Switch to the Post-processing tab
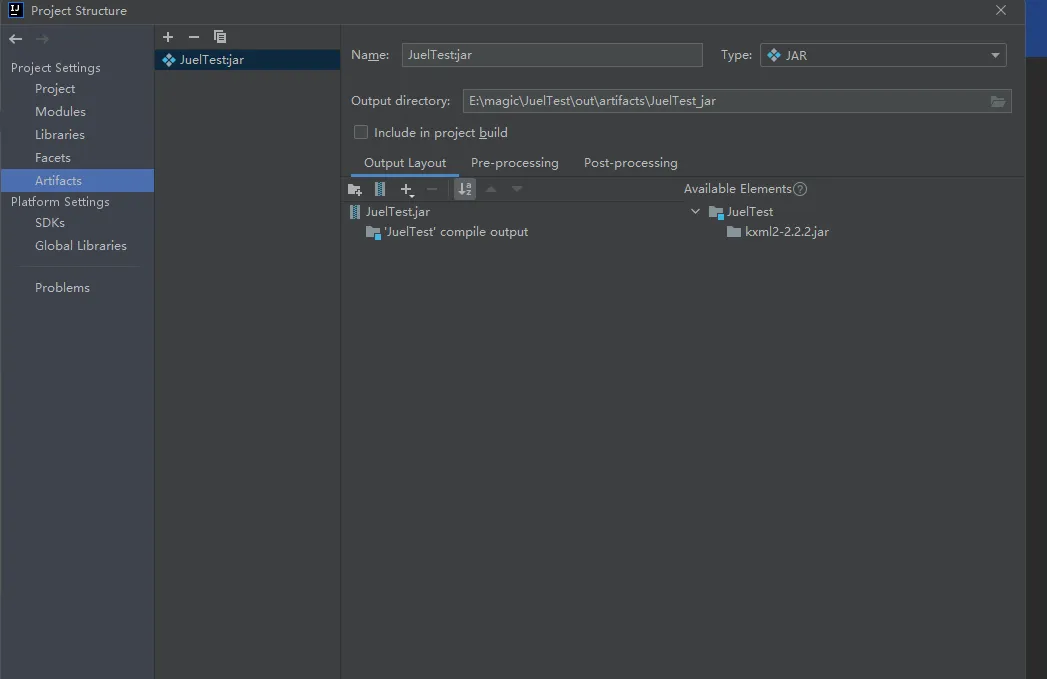 tap(630, 163)
